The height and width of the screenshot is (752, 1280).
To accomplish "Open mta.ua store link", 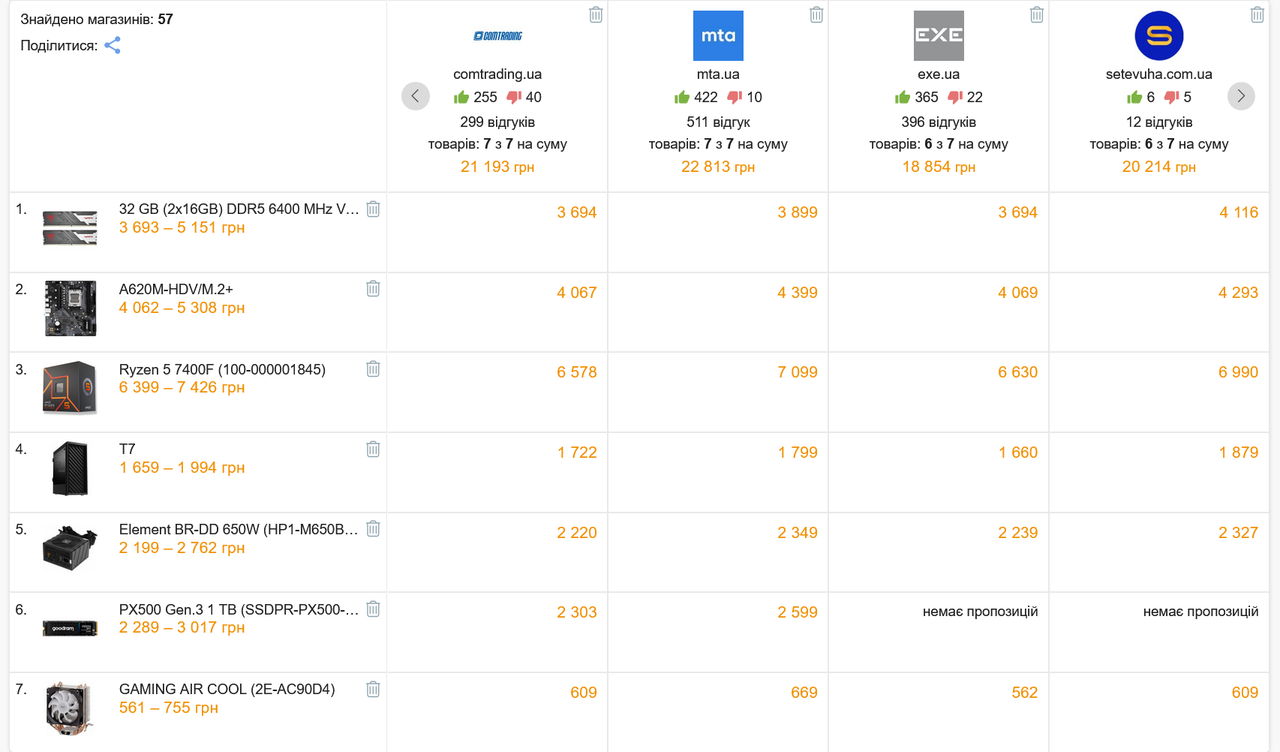I will coord(718,74).
